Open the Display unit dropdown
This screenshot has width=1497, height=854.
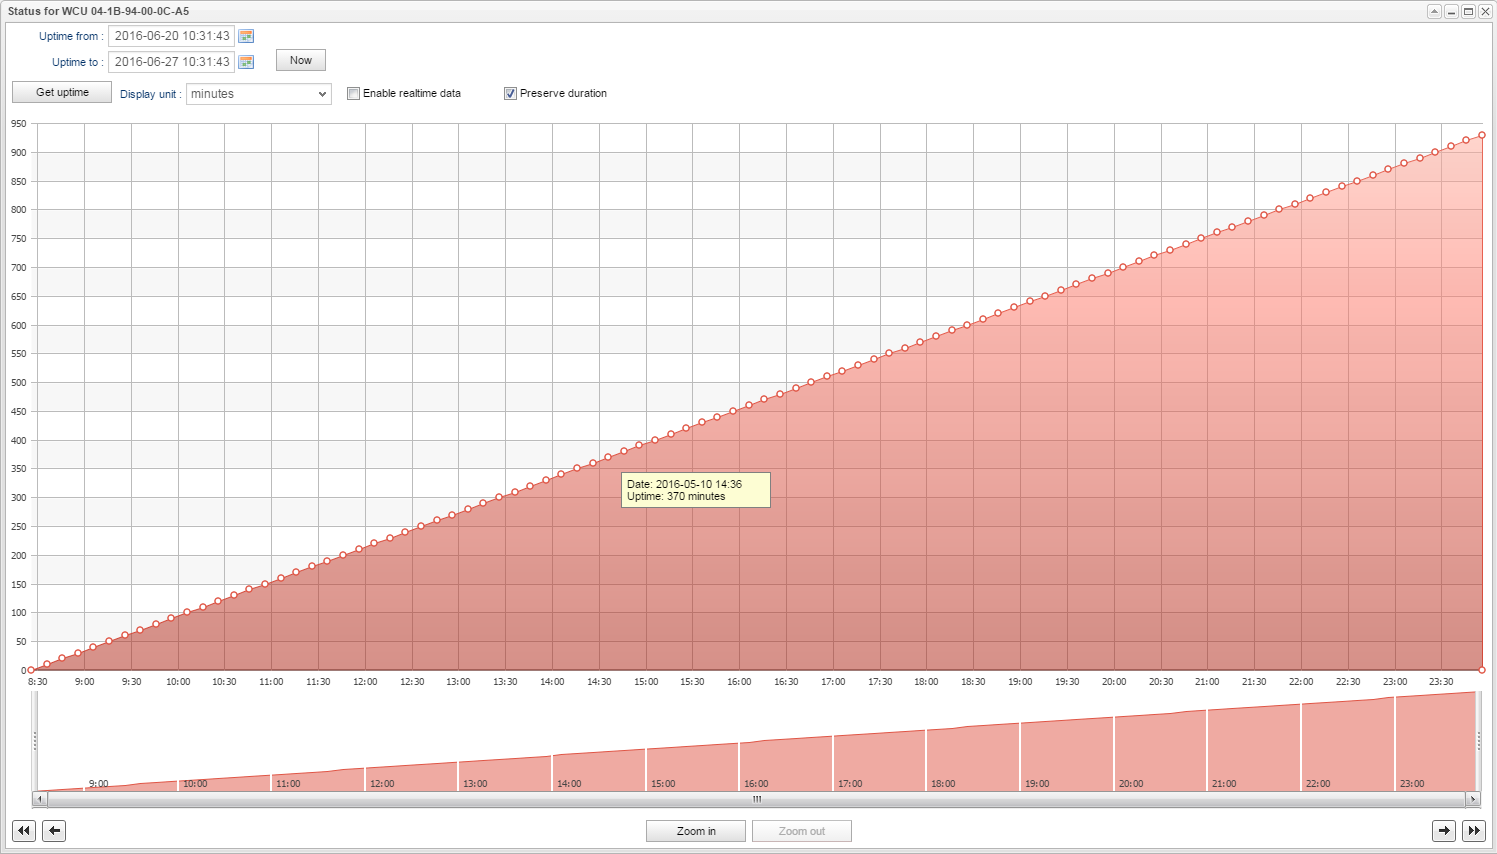pos(259,94)
